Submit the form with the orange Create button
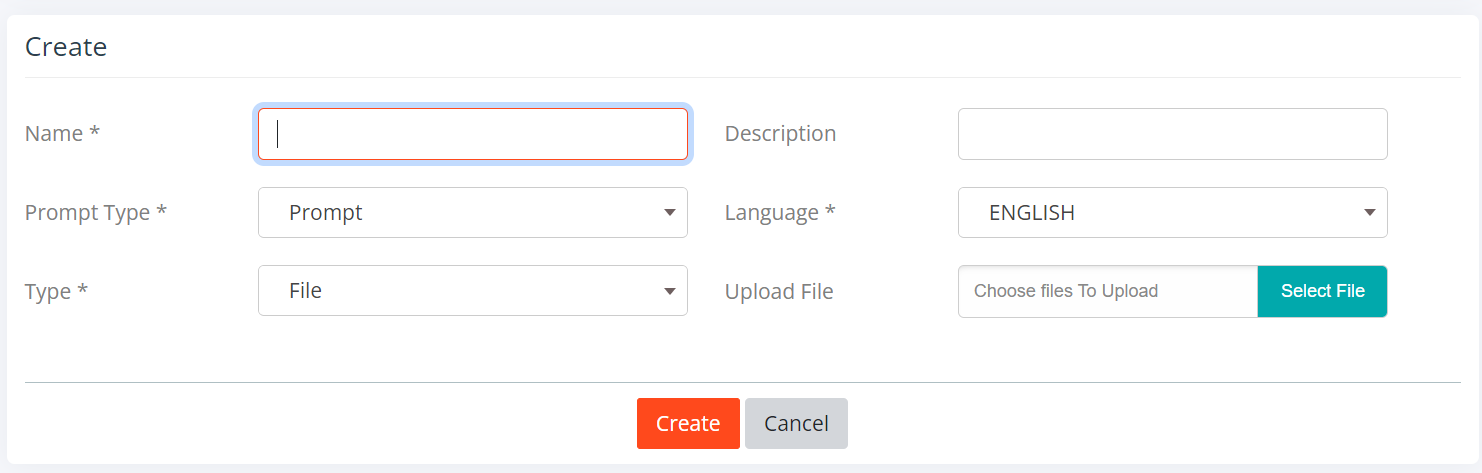Screen dimensions: 1482x473 [688, 423]
